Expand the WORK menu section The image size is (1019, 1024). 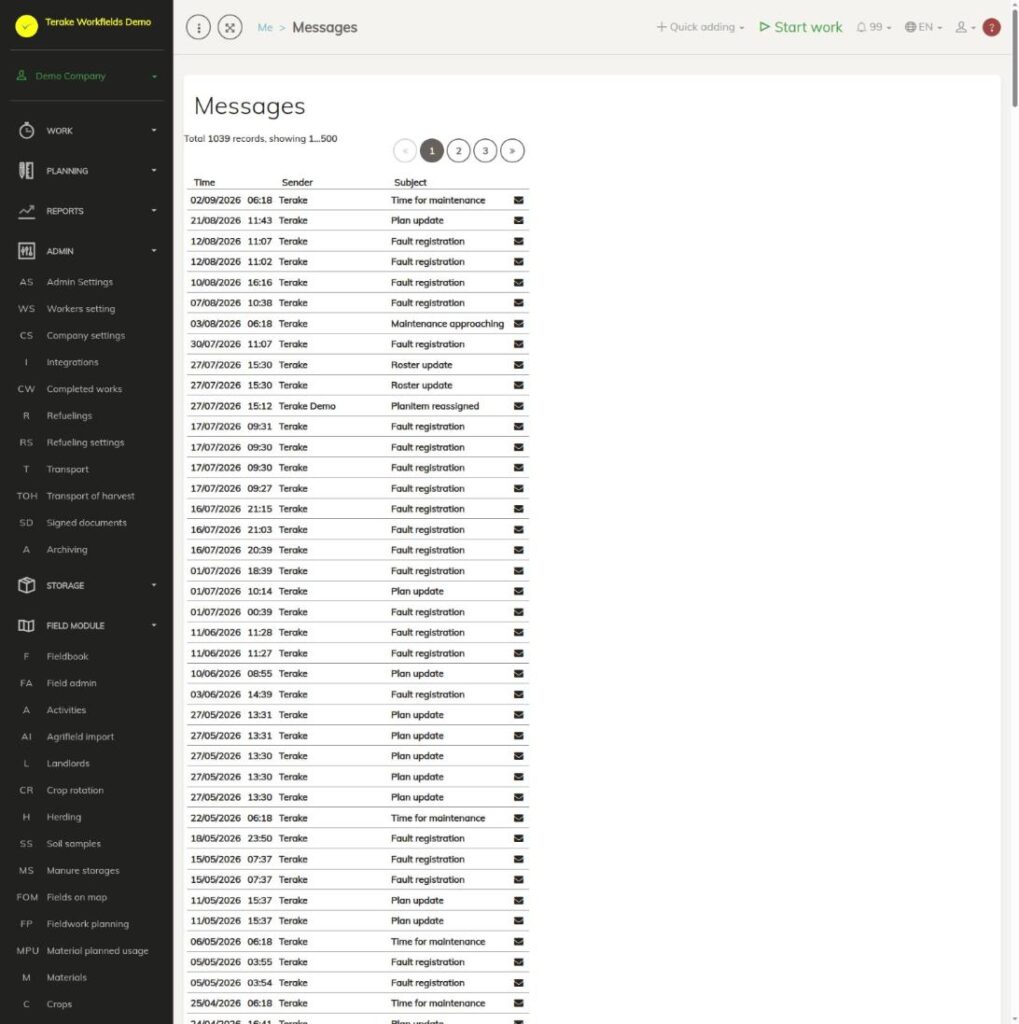point(87,131)
